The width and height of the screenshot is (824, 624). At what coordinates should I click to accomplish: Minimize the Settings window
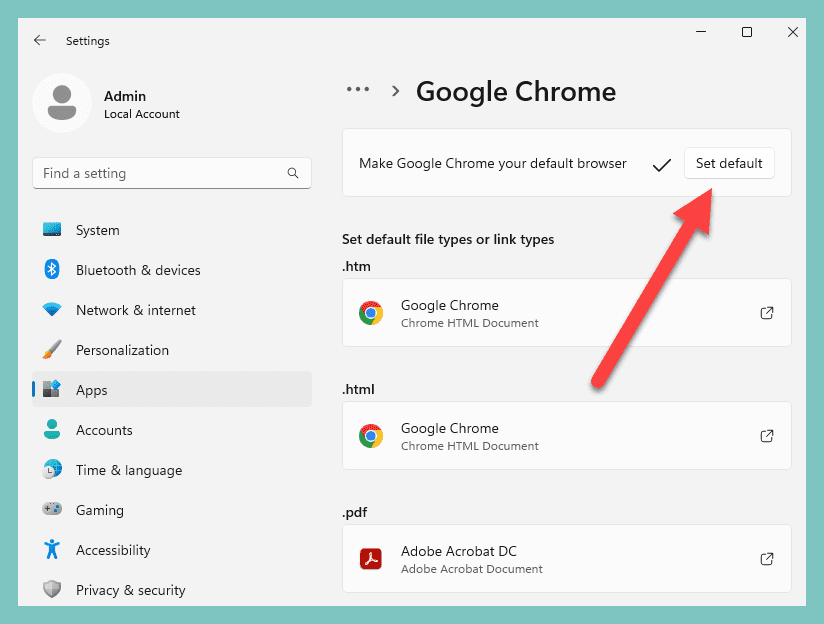(701, 32)
